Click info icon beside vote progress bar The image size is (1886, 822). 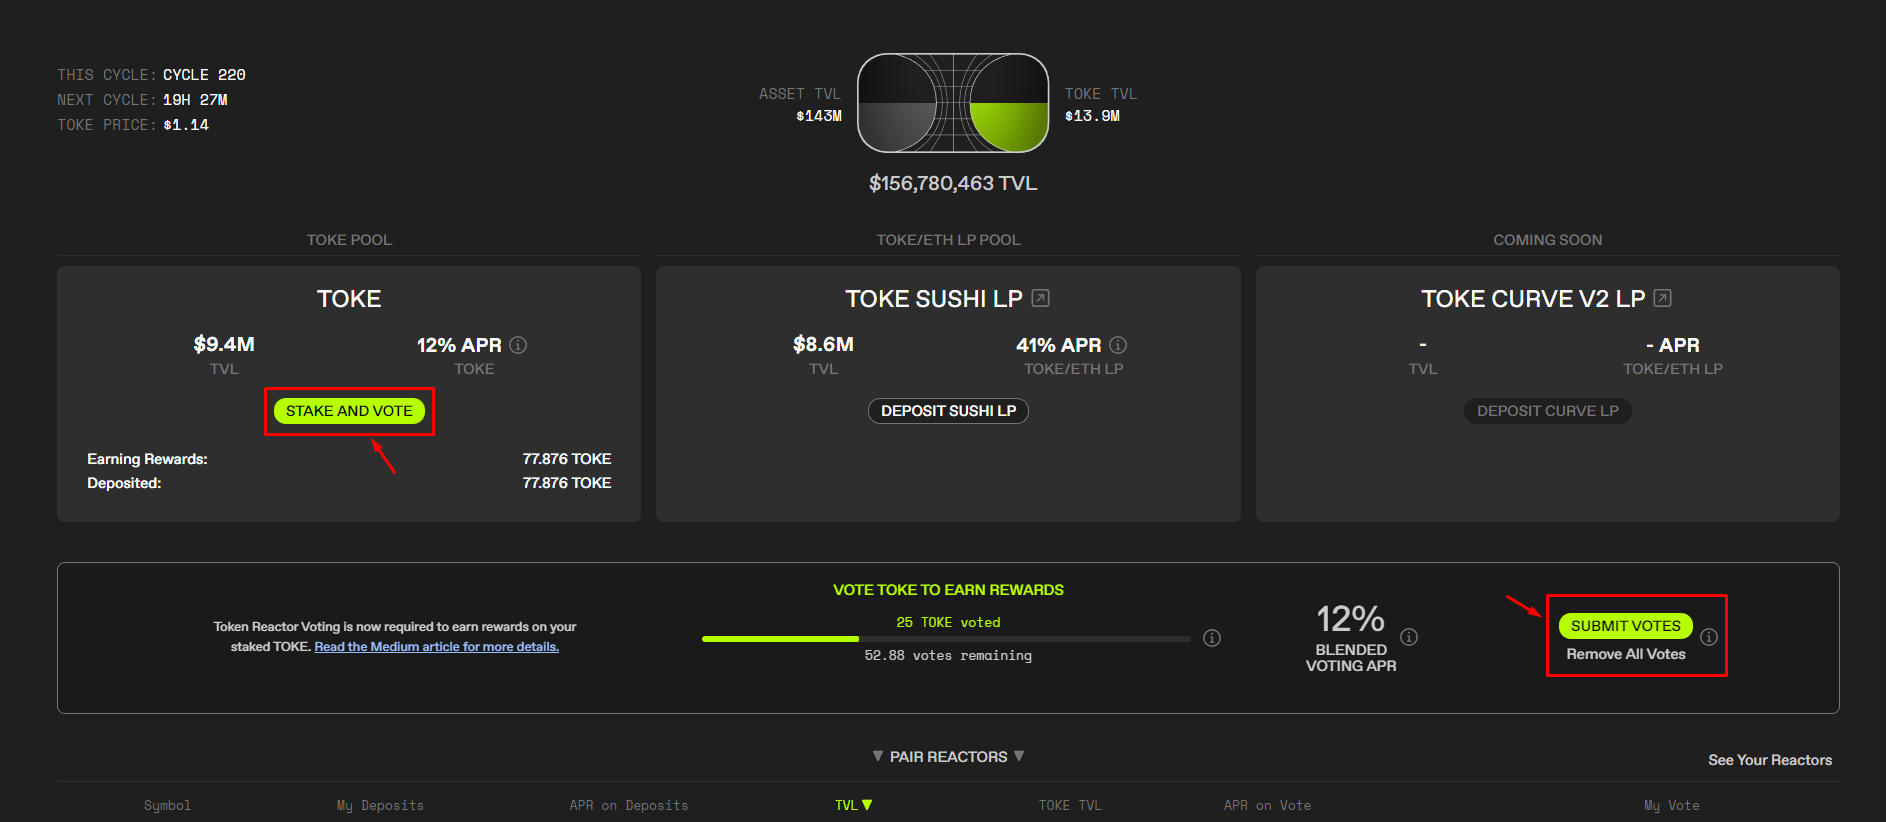(1212, 638)
